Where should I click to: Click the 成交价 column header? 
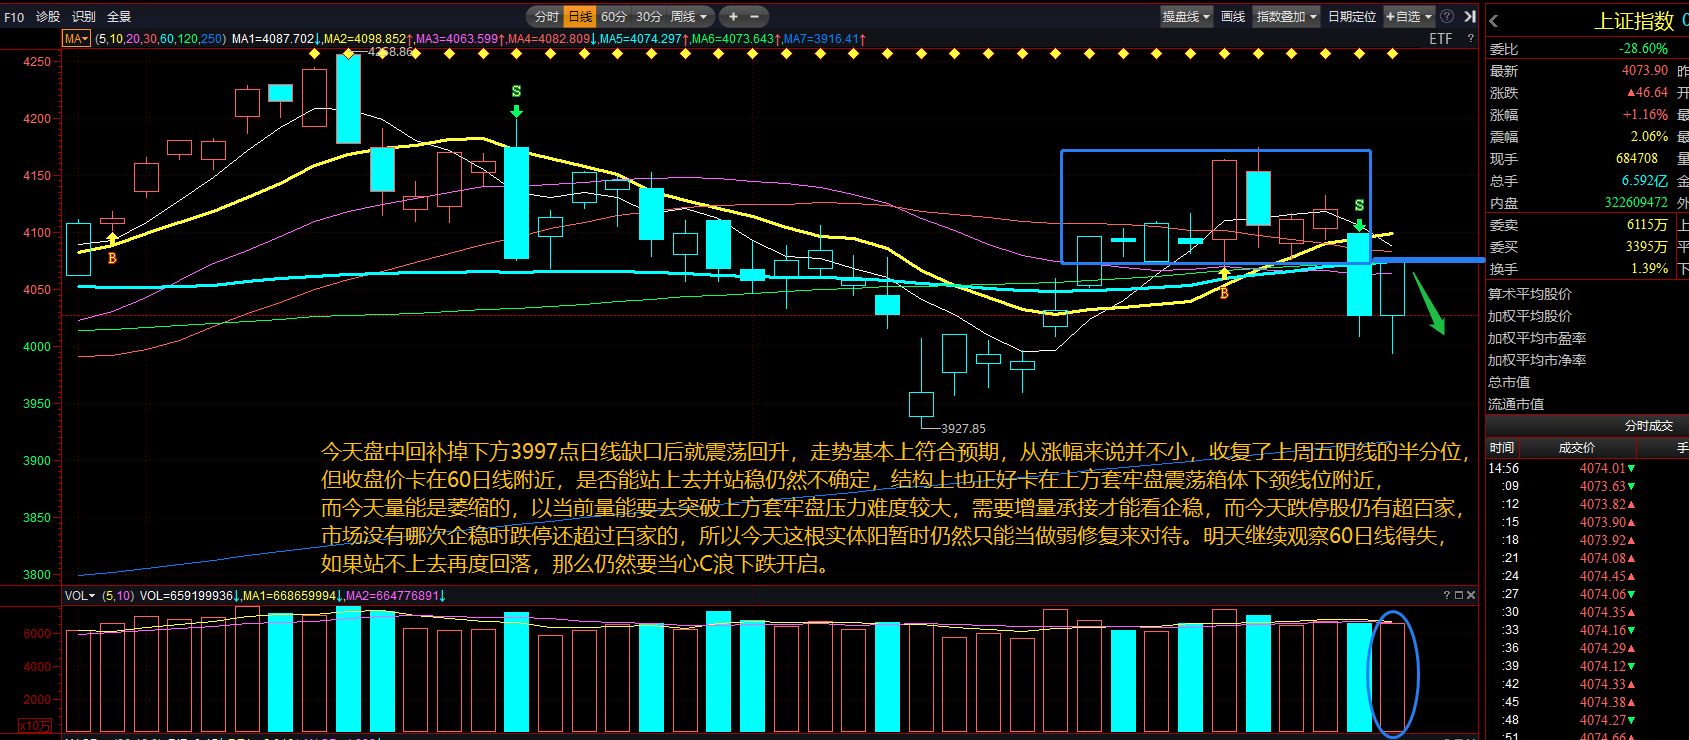(x=1577, y=448)
